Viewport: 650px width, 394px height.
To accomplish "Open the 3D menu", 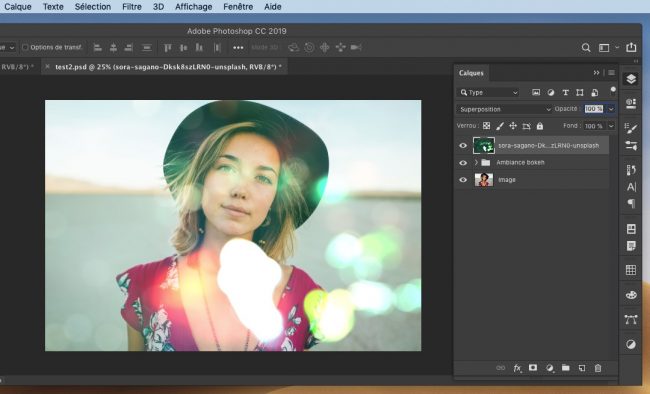I will [158, 7].
